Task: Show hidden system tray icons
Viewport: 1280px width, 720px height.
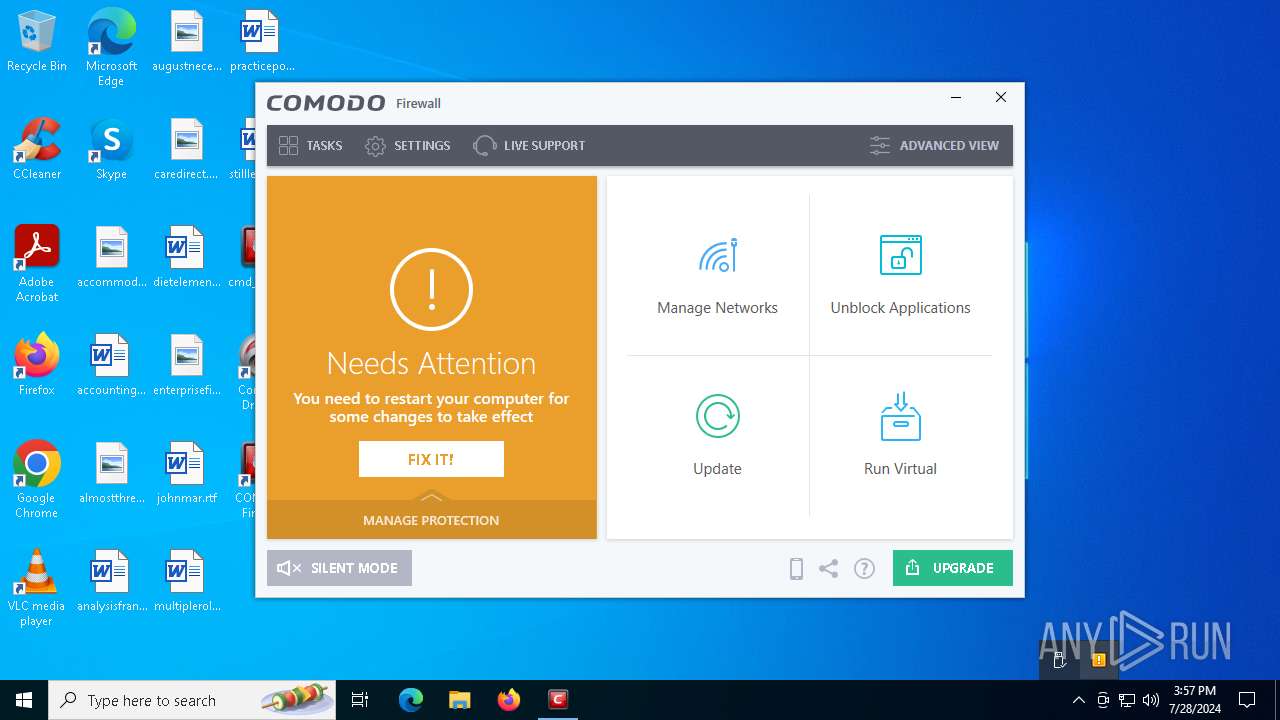Action: 1078,700
